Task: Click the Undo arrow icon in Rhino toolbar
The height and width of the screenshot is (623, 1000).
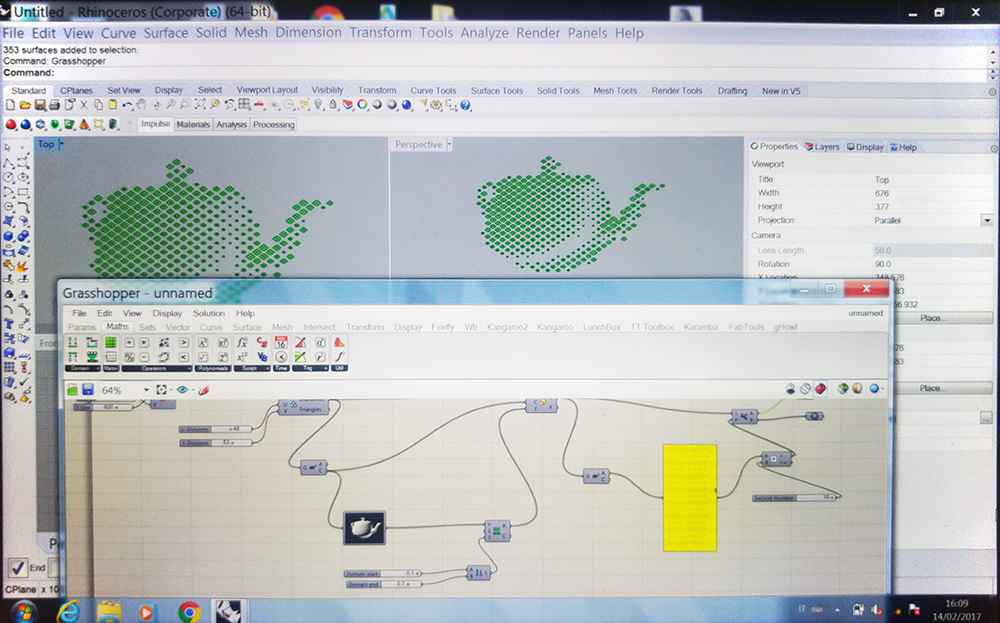Action: (x=128, y=105)
